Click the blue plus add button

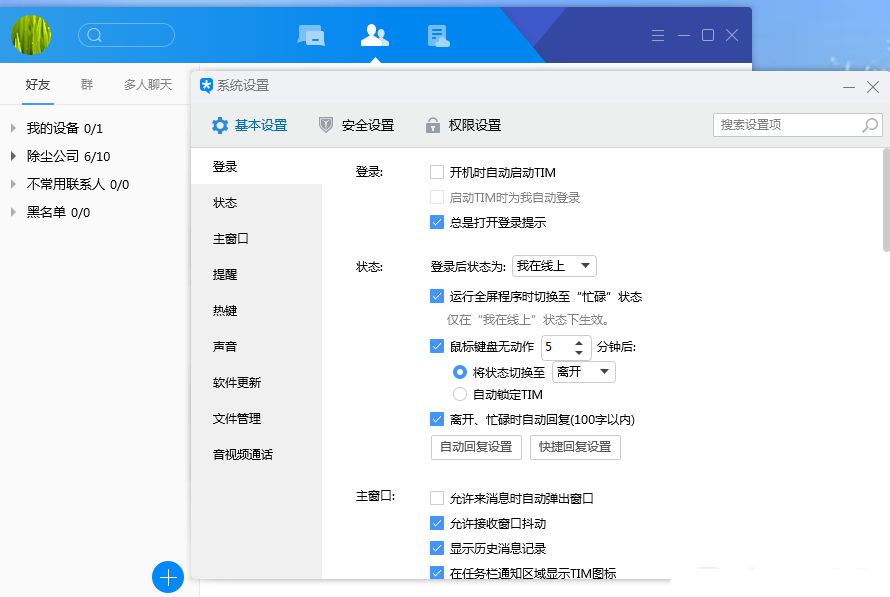coord(168,577)
